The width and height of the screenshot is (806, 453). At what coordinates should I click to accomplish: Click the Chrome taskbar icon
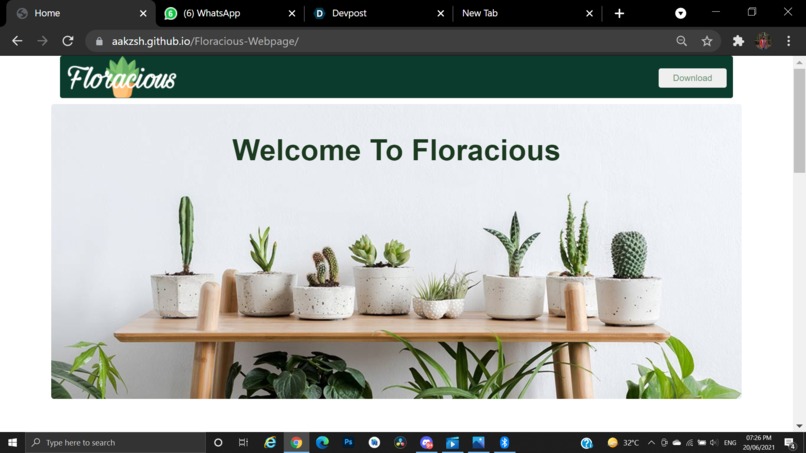point(296,442)
